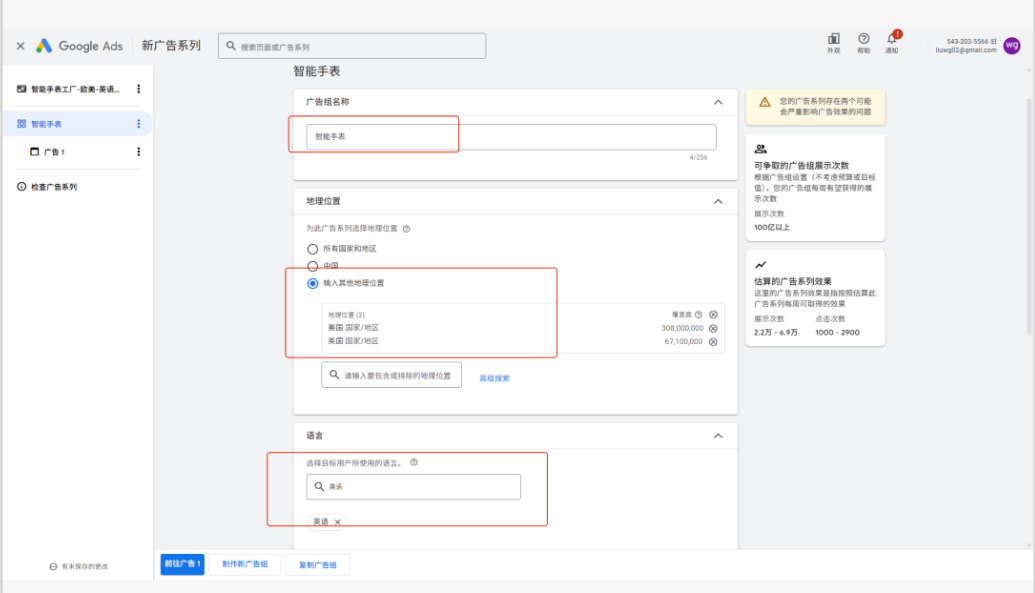Select the 智能手表 ad group in sidebar

pos(46,123)
